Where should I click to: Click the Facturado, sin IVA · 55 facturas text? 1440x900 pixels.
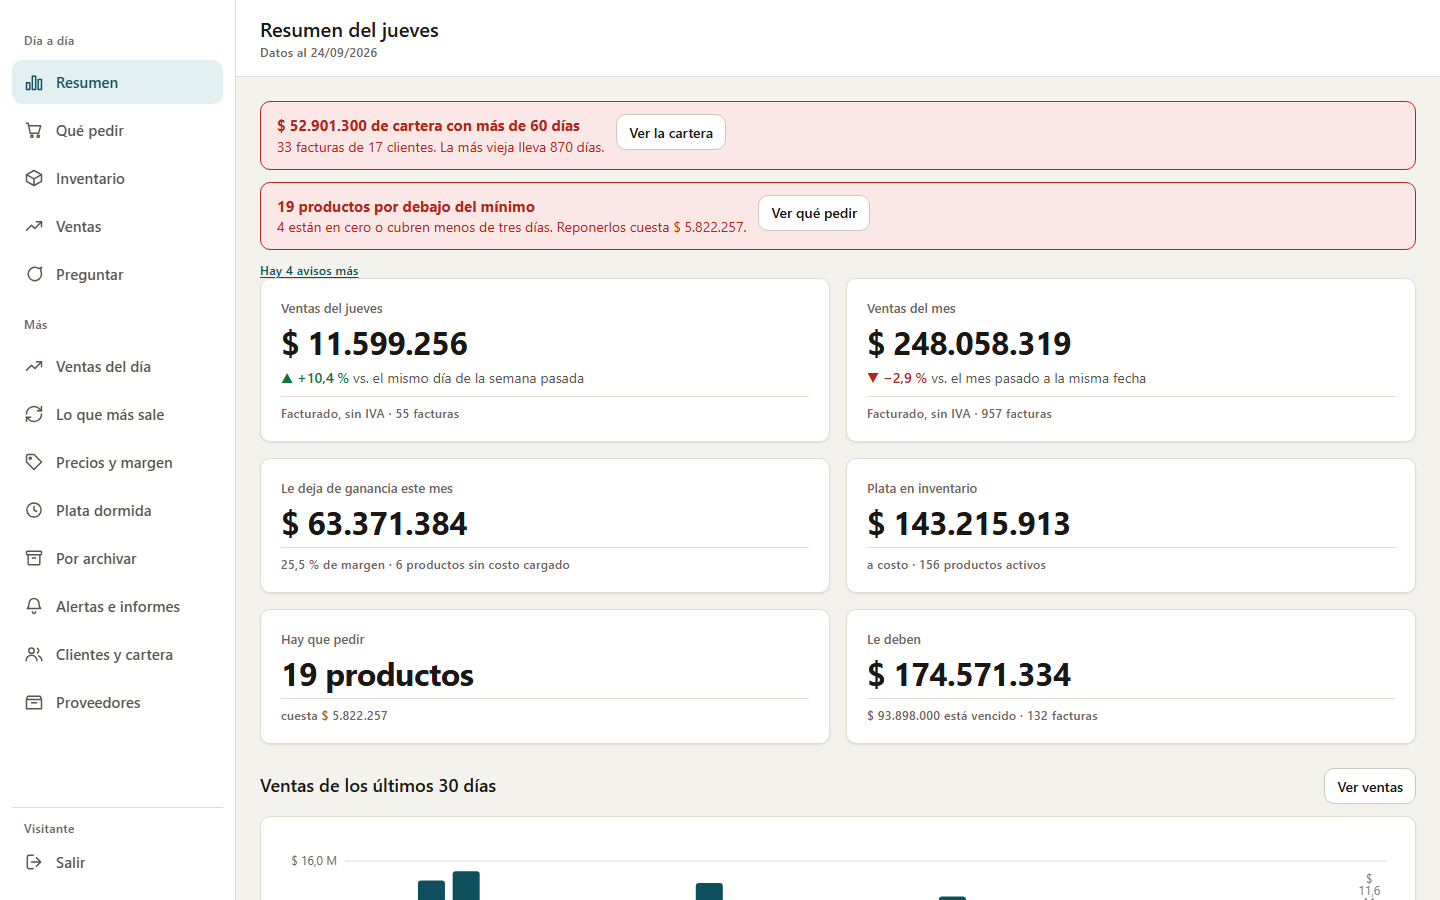(x=370, y=414)
